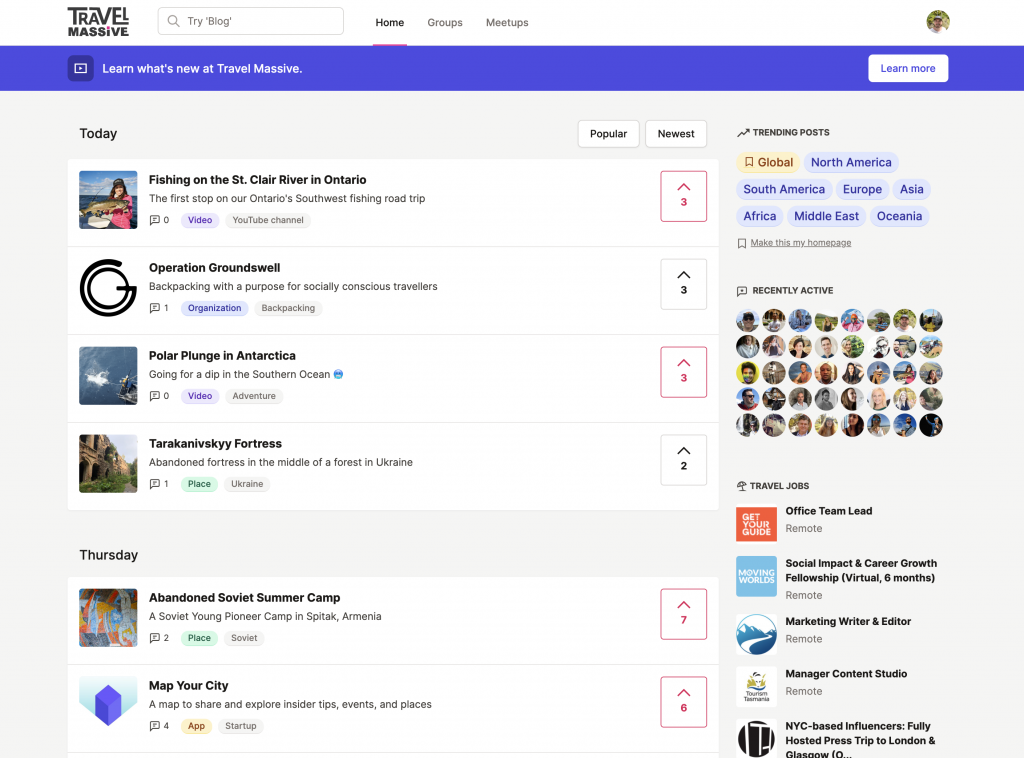Select the App tag

coord(196,726)
